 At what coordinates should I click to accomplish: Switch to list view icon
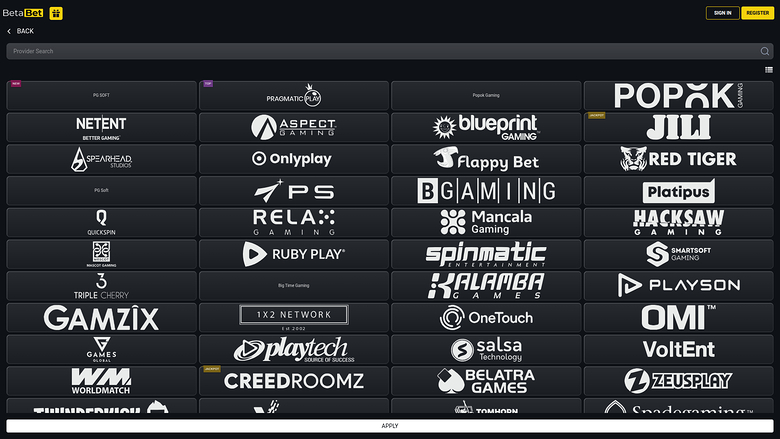click(x=769, y=70)
